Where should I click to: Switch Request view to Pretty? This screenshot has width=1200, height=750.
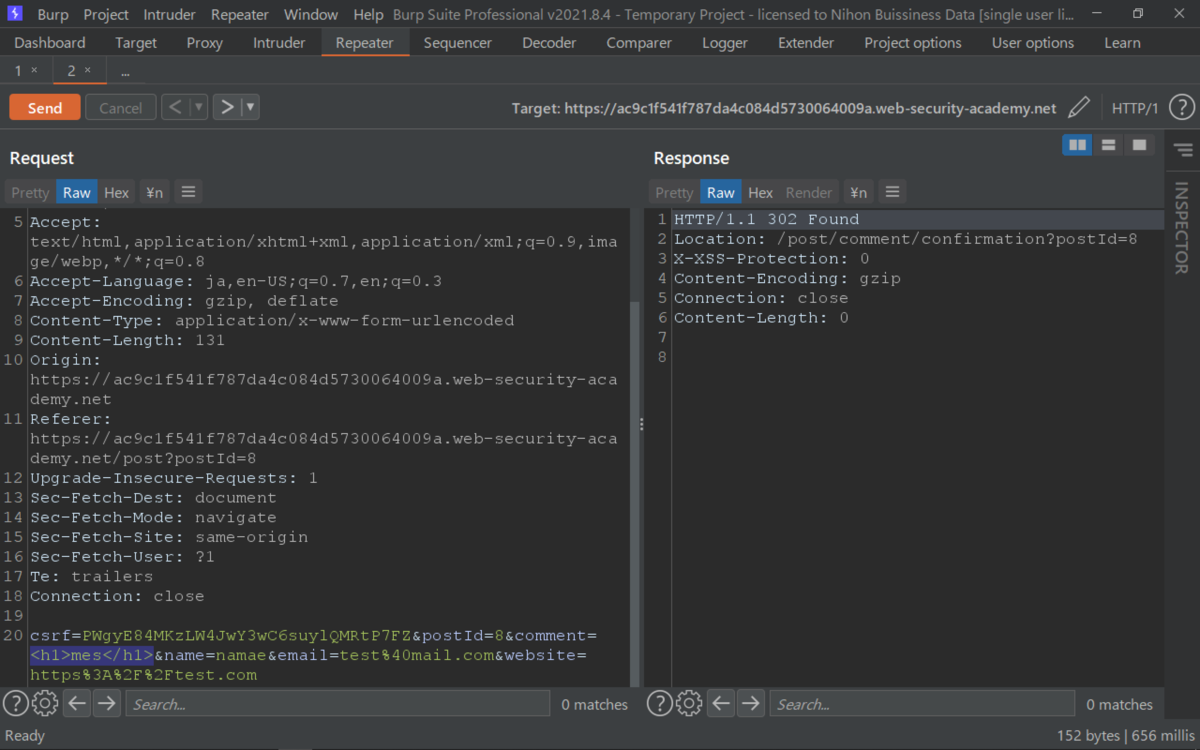coord(30,192)
